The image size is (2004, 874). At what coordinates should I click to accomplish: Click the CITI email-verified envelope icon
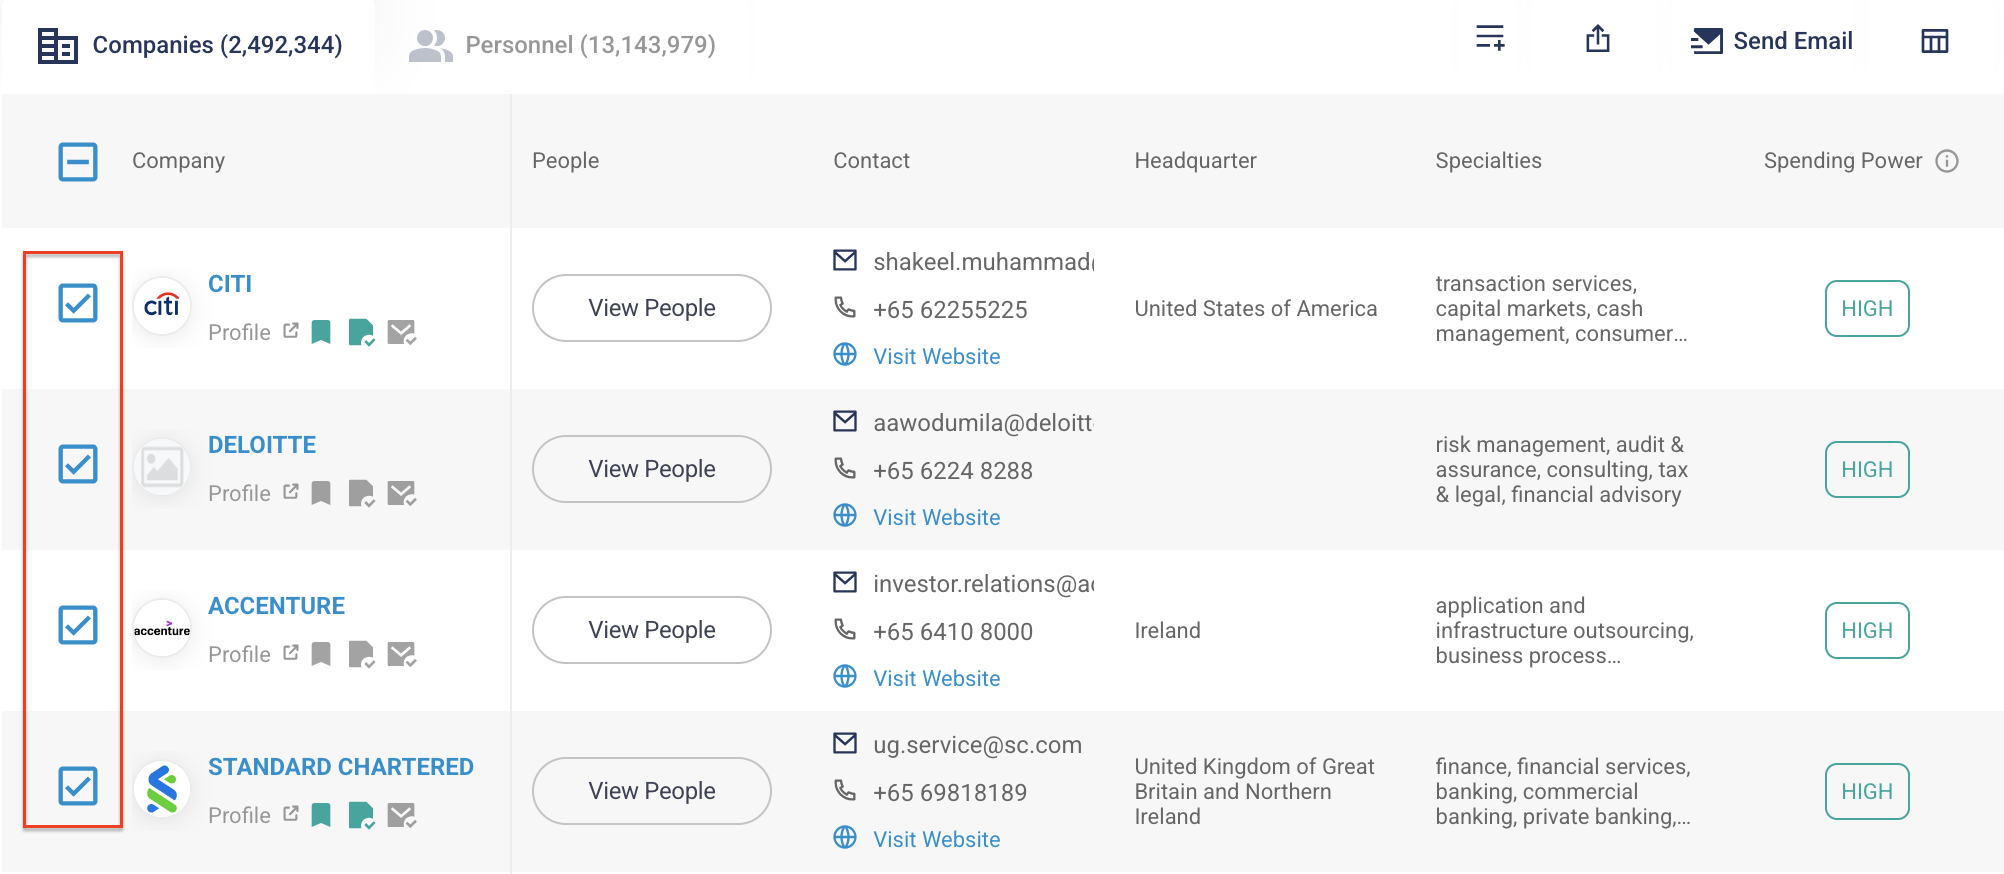tap(402, 332)
